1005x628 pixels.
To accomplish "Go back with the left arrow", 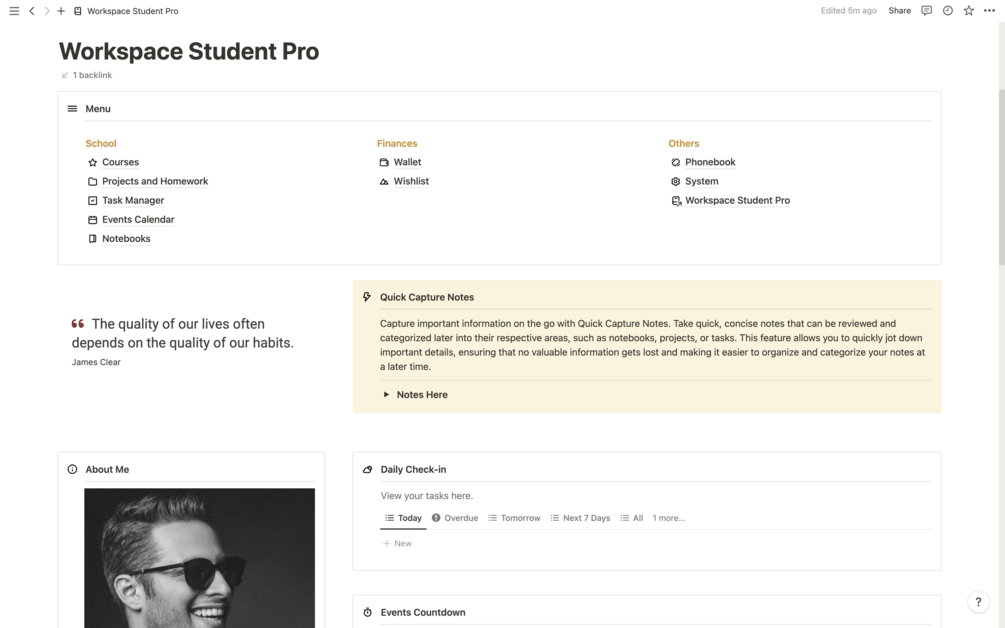I will 32,11.
